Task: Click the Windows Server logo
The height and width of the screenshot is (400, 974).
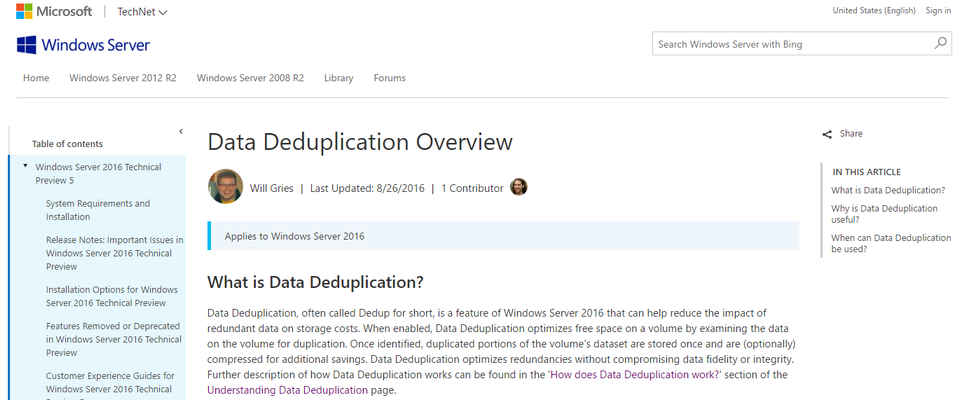Action: [83, 45]
